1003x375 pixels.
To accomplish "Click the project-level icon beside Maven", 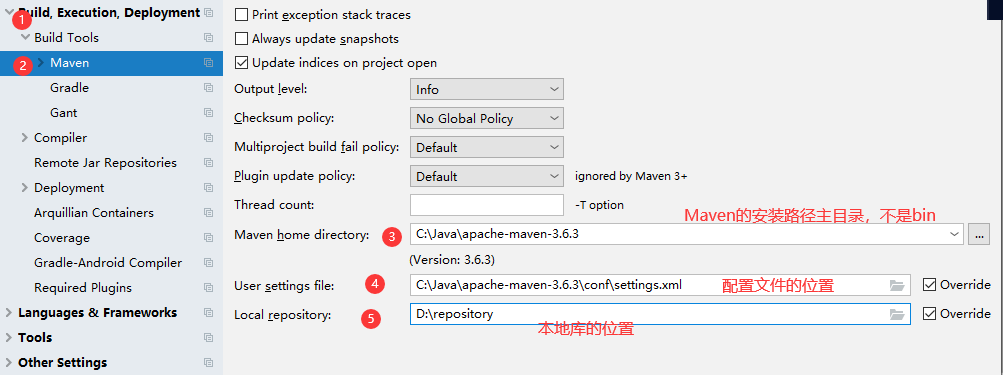I will point(209,63).
